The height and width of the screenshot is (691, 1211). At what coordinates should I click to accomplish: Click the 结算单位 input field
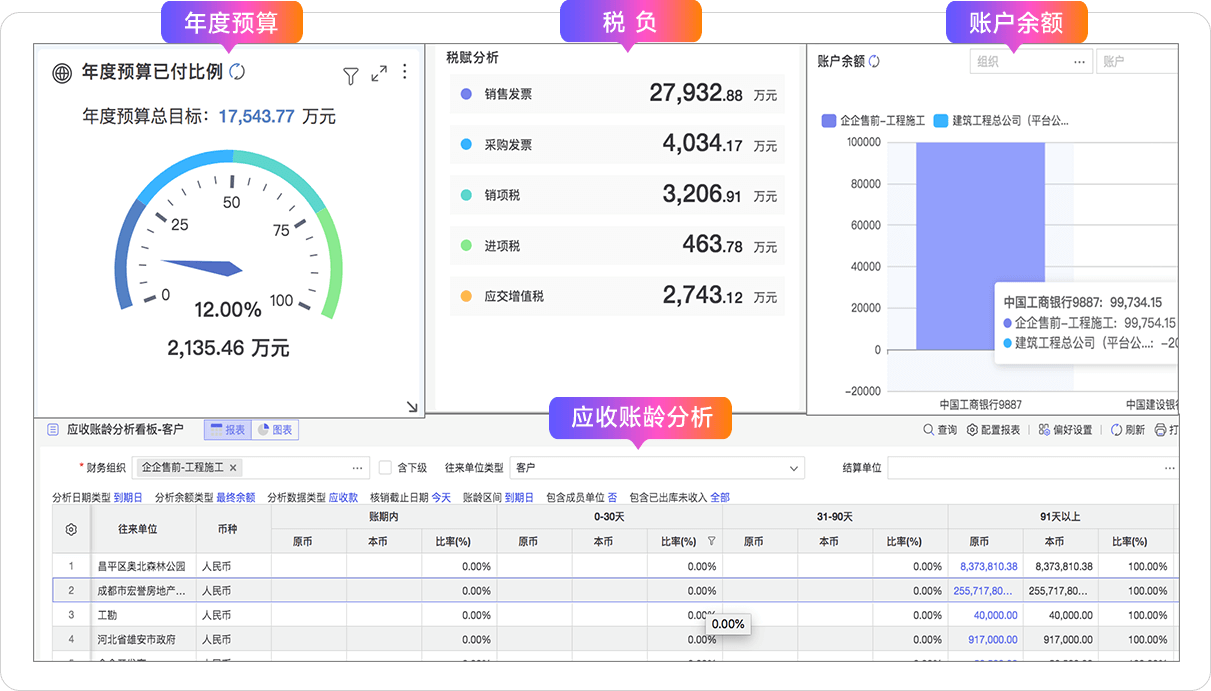[x=1025, y=468]
